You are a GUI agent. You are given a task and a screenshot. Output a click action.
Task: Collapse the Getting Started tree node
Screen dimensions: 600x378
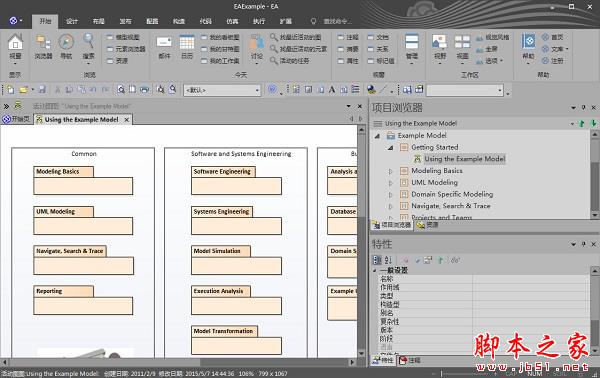pyautogui.click(x=390, y=147)
